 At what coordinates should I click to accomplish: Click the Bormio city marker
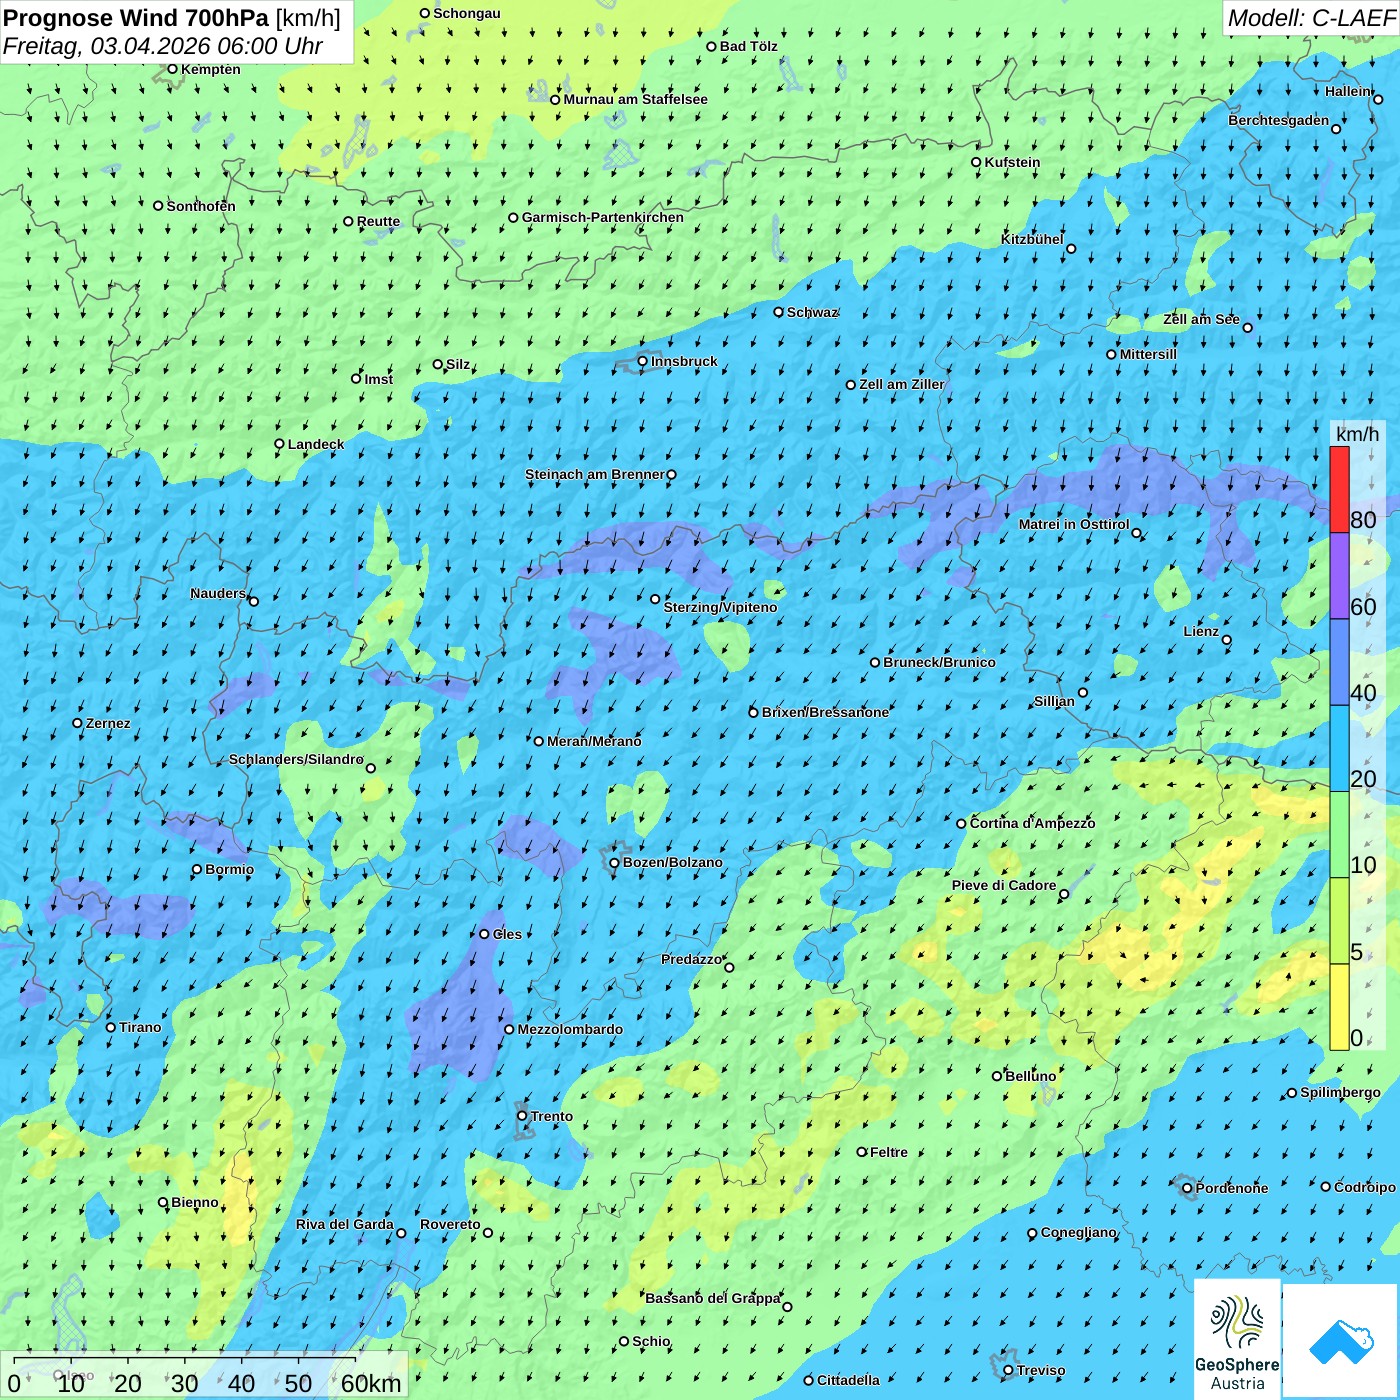tap(197, 869)
